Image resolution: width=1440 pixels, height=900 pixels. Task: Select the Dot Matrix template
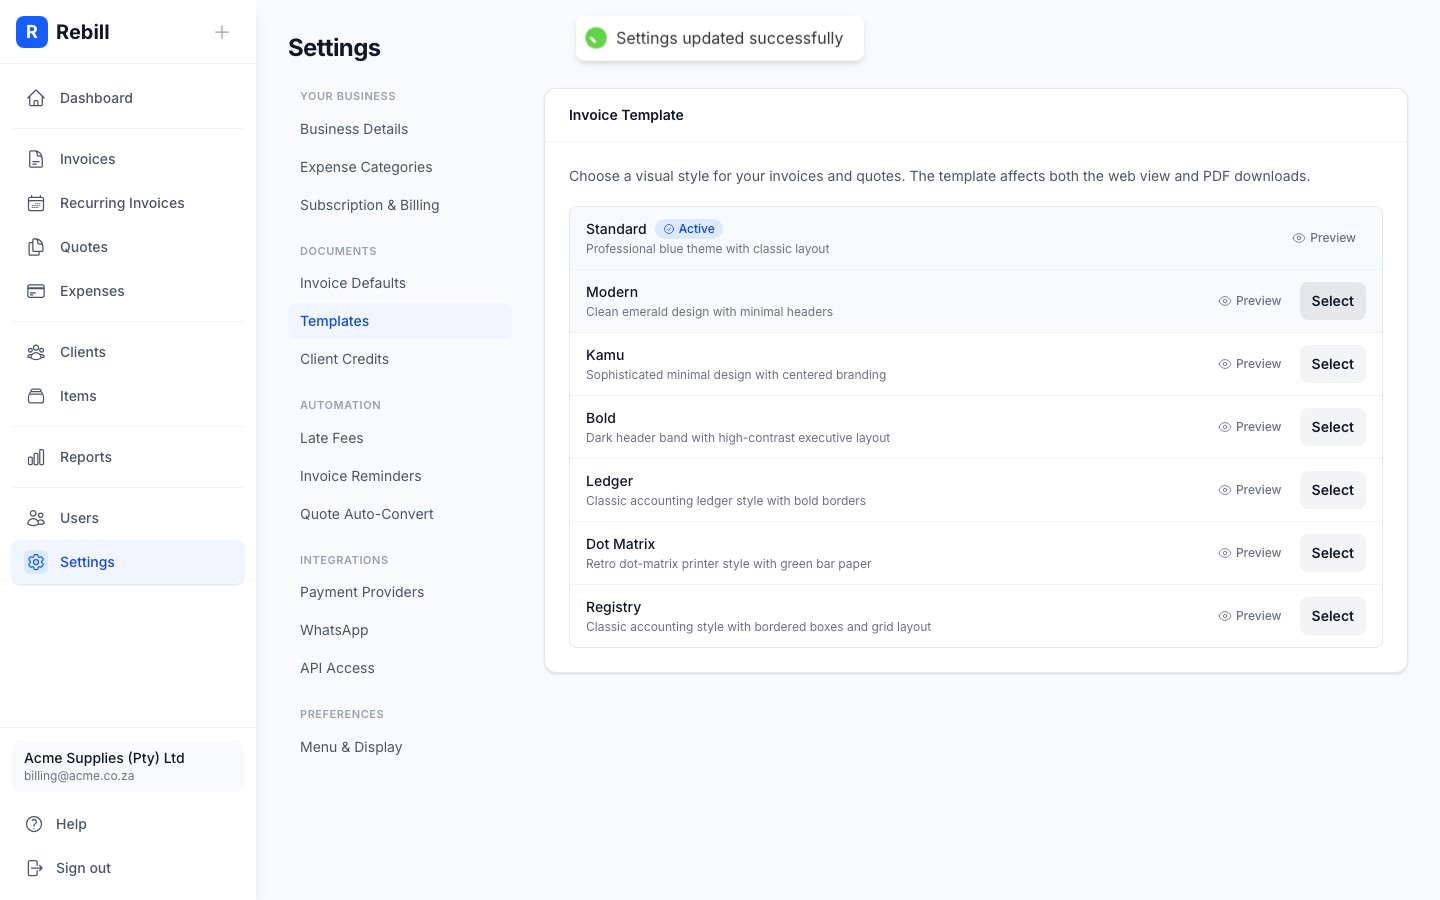coord(1332,553)
